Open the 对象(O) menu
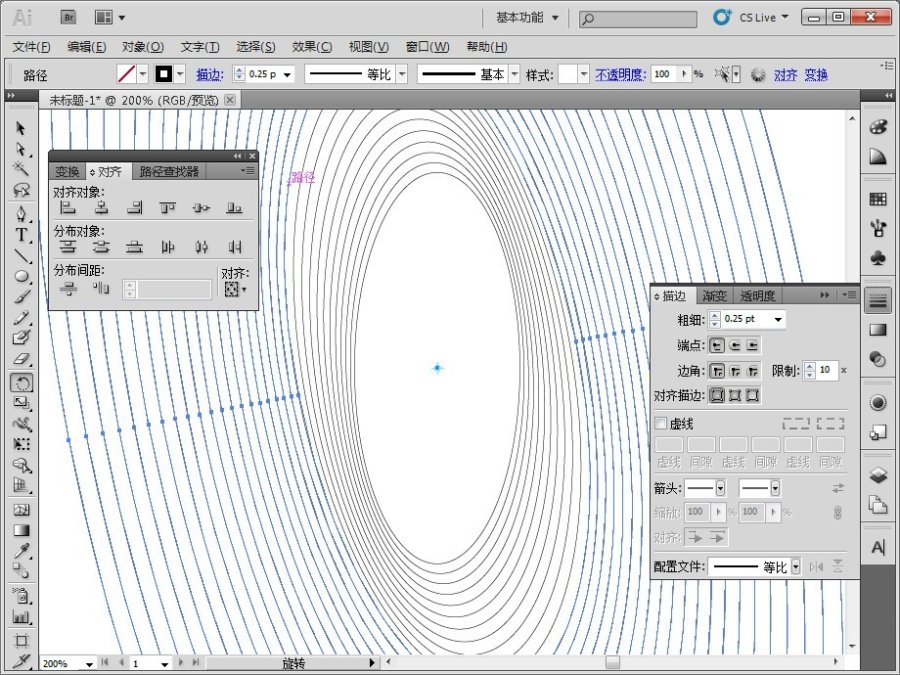 142,46
